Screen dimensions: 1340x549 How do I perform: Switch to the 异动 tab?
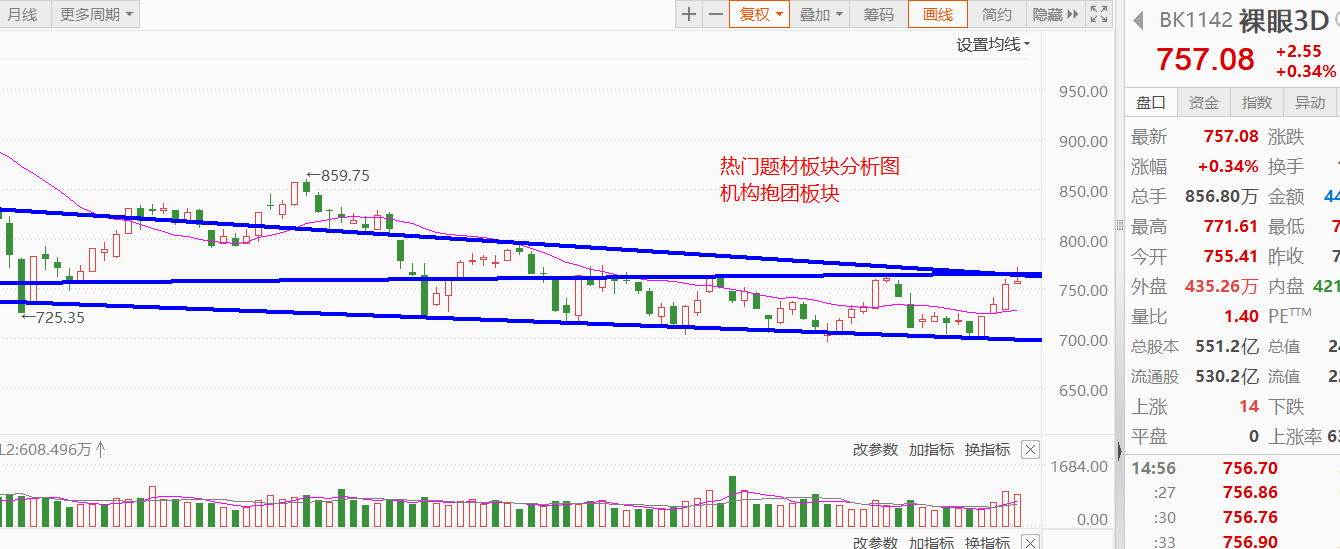click(x=1310, y=102)
